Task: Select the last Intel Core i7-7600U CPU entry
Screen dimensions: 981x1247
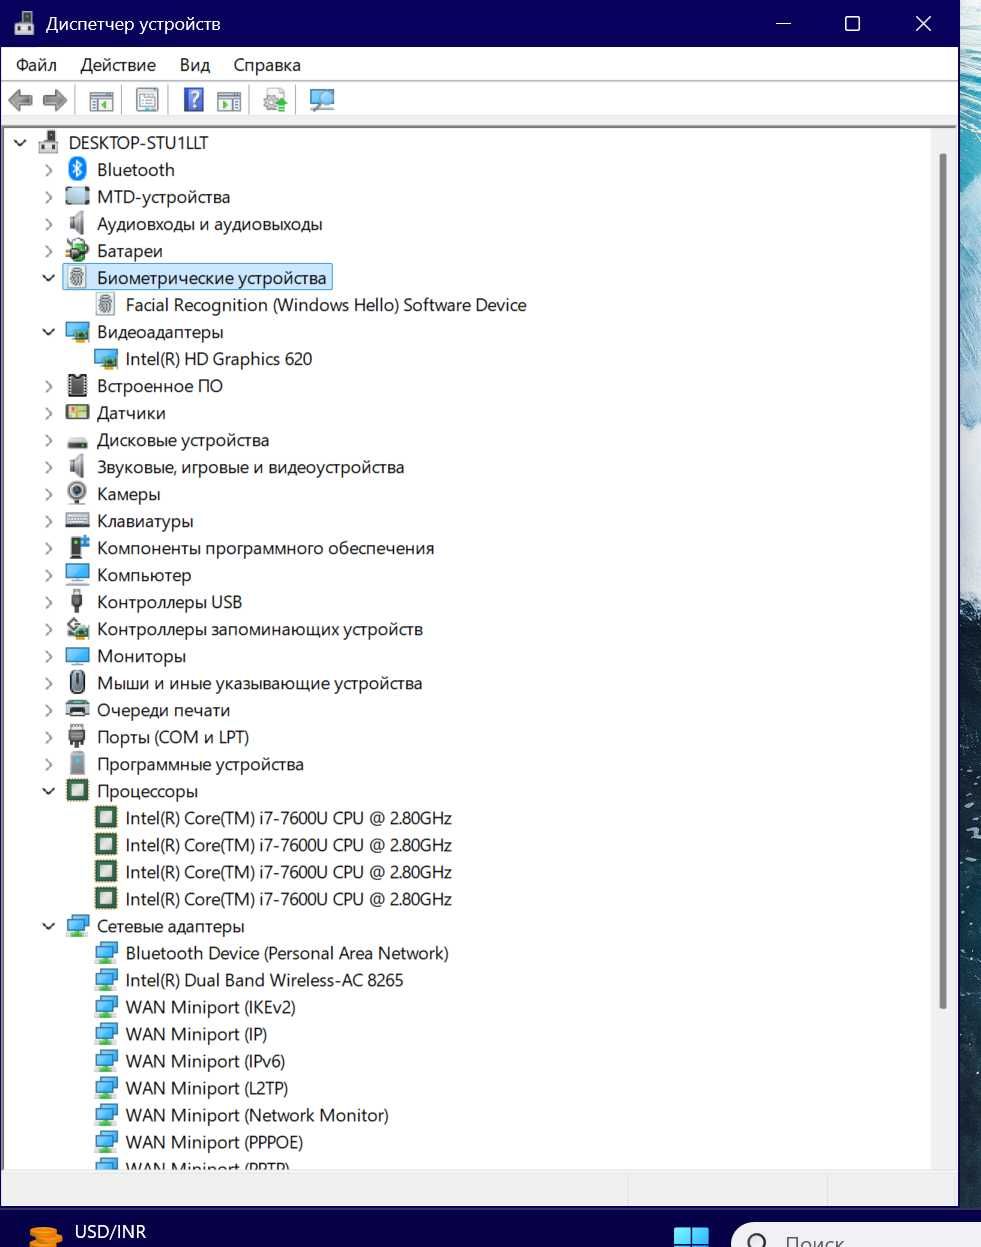Action: [288, 899]
